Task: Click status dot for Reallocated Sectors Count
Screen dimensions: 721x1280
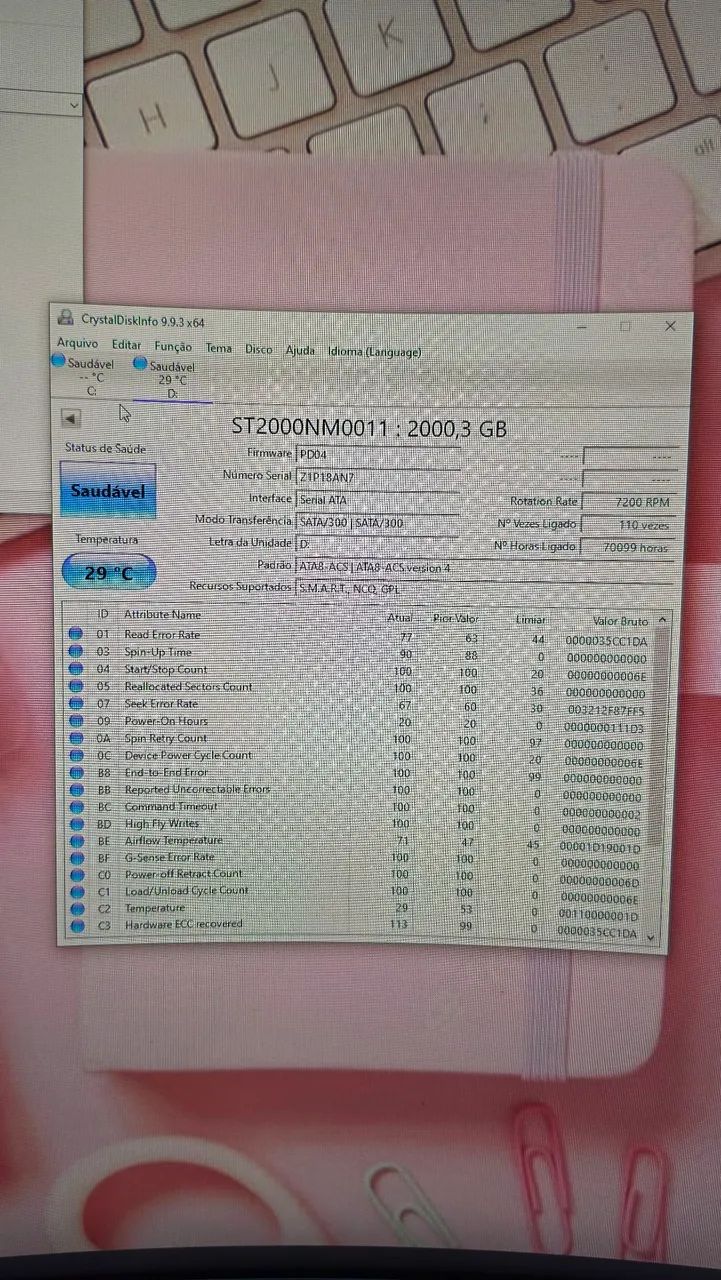Action: [x=75, y=686]
